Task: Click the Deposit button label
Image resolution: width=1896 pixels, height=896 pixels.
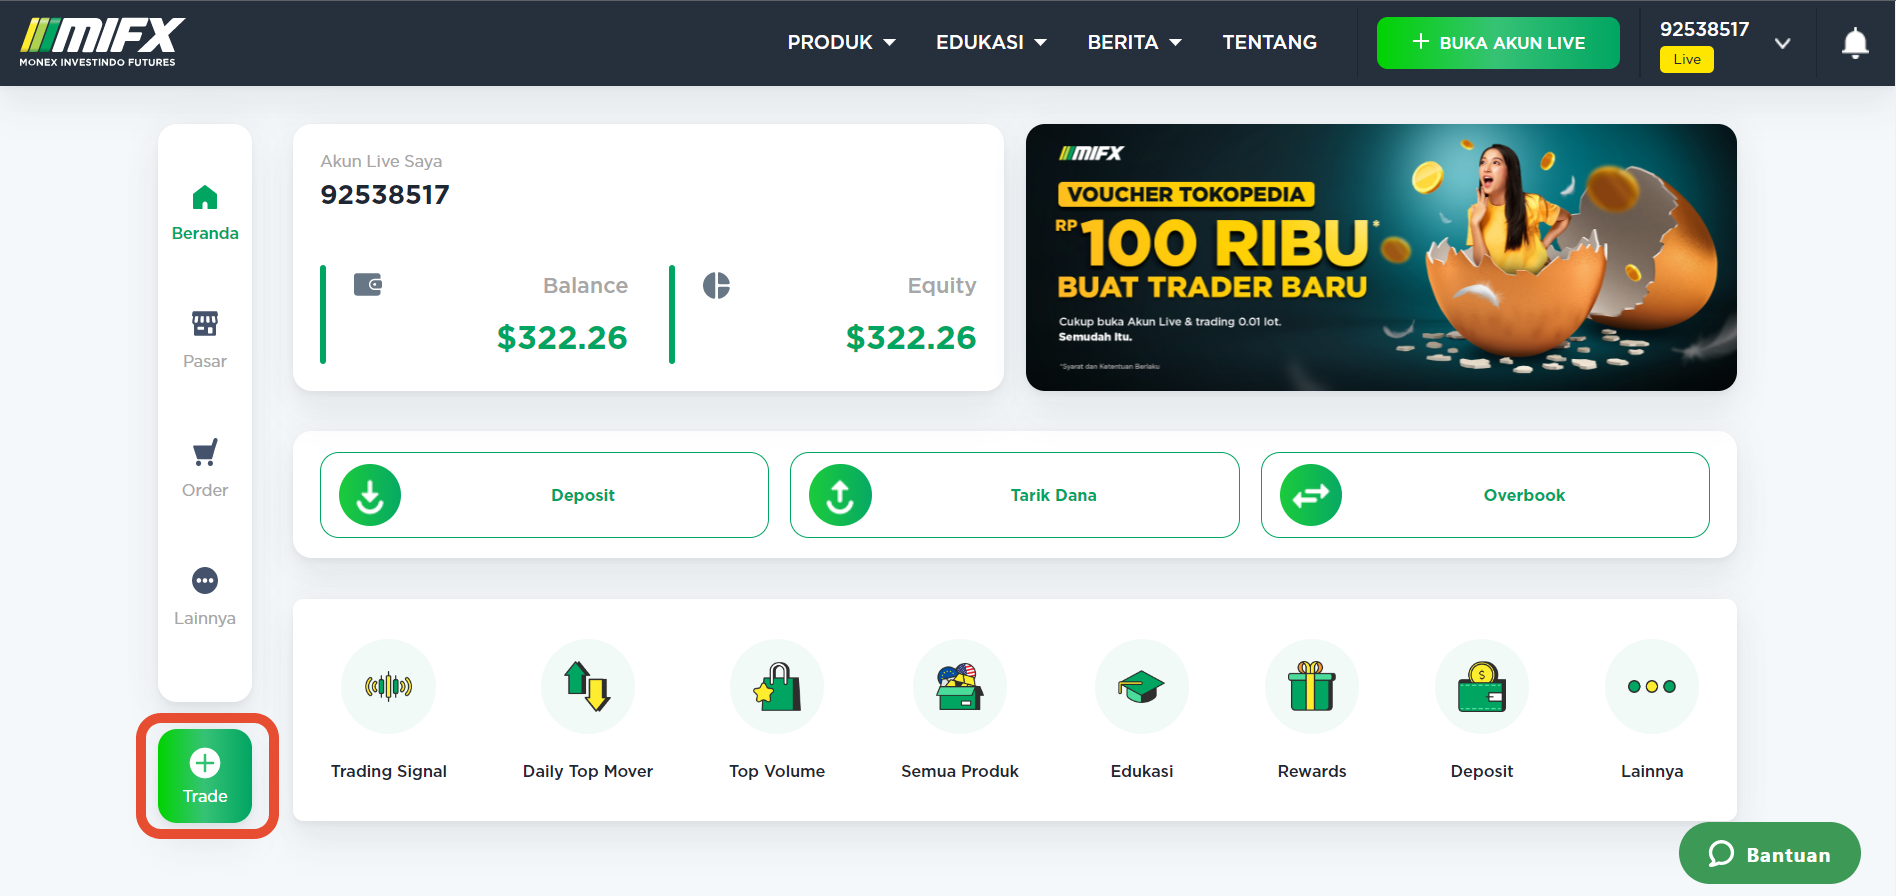Action: coord(583,495)
